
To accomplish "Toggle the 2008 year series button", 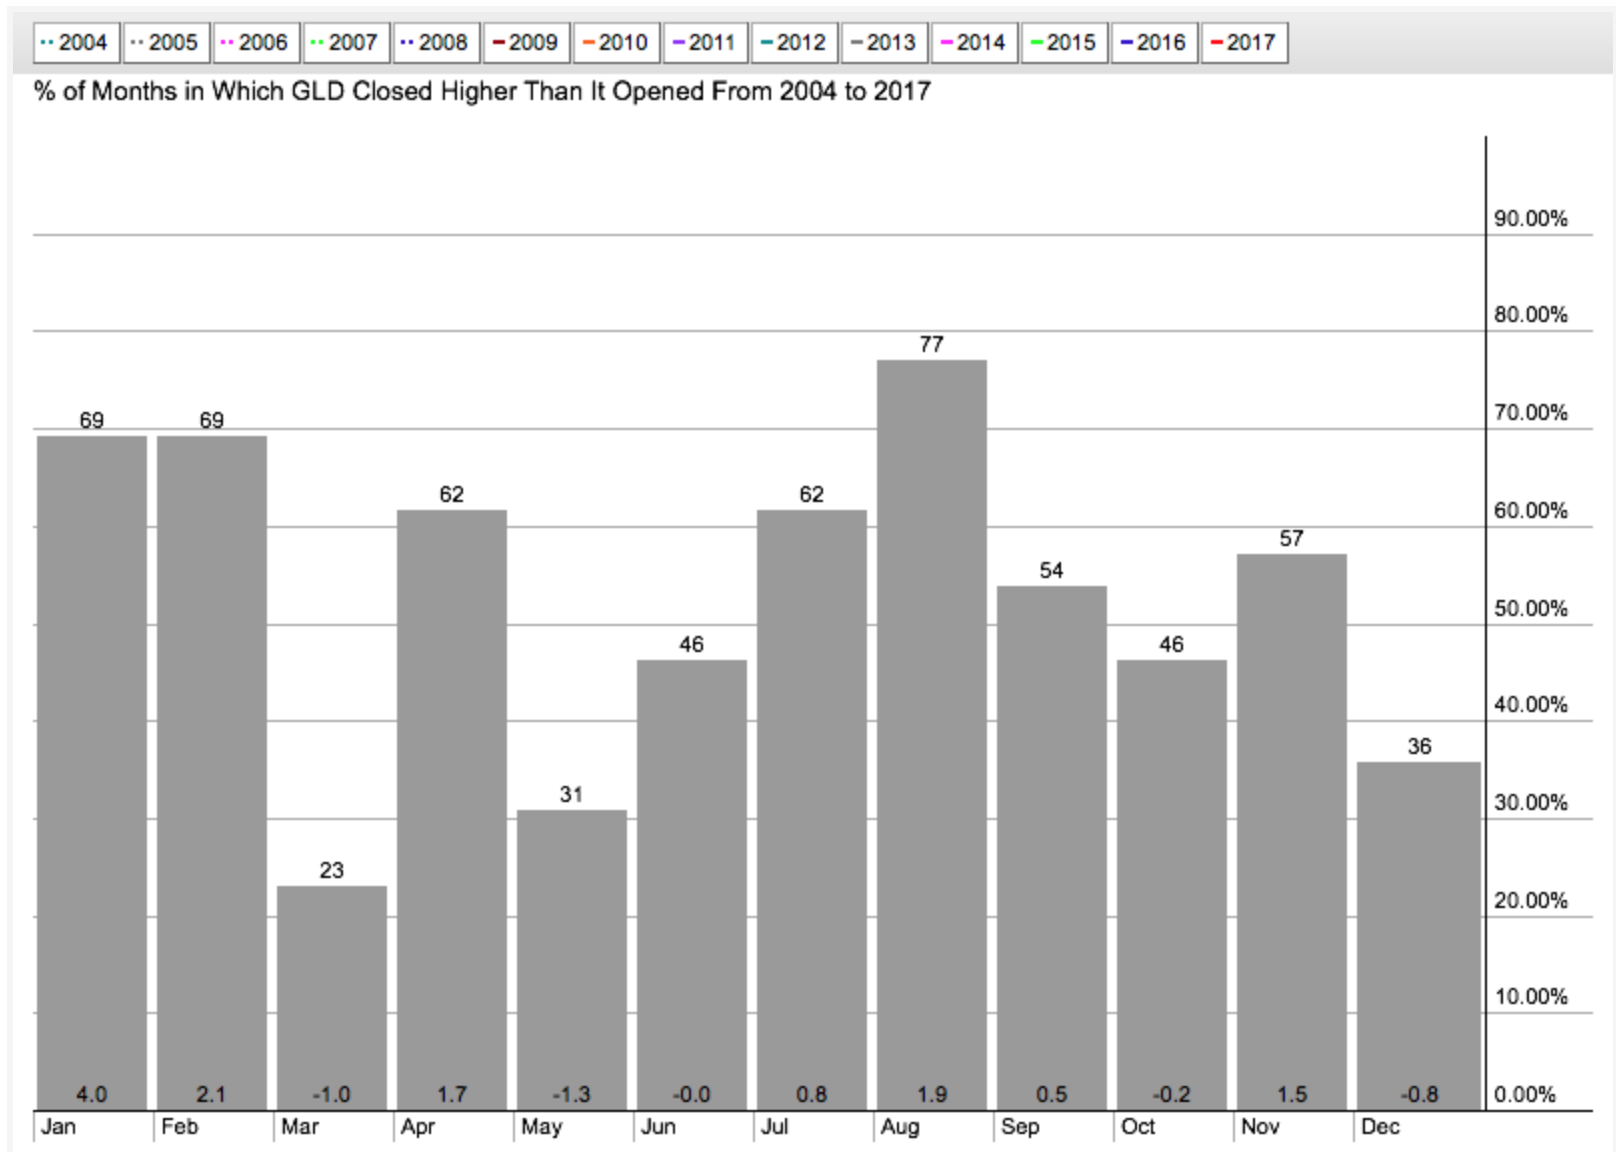I will [x=436, y=43].
